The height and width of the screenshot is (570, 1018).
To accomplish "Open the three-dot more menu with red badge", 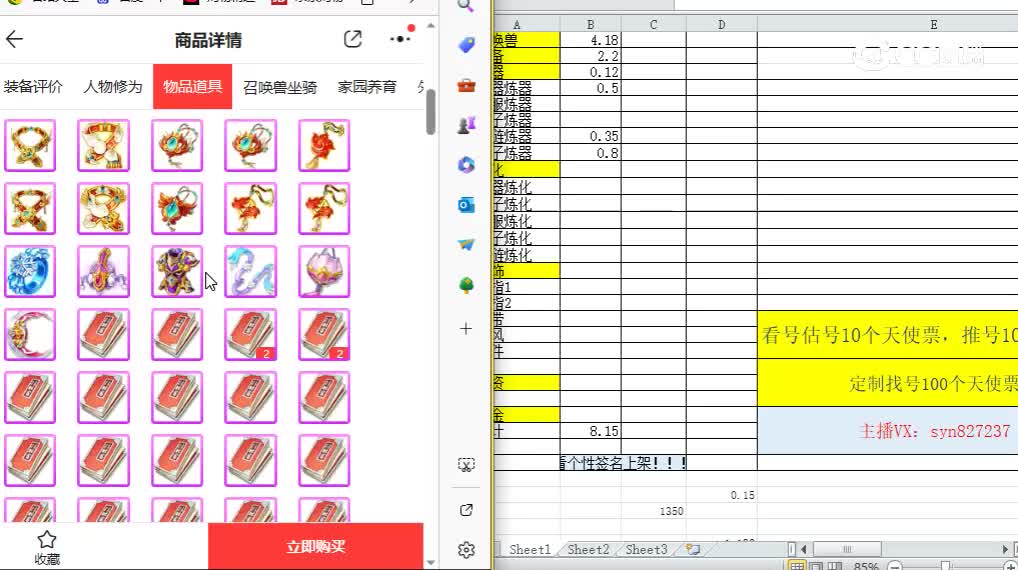I will point(401,39).
